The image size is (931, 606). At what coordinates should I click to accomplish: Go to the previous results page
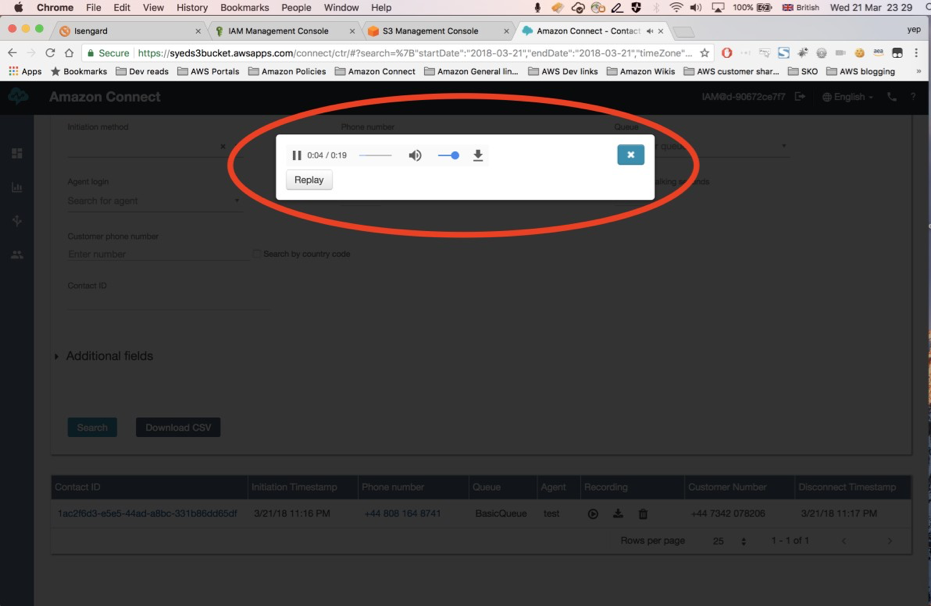coord(844,541)
